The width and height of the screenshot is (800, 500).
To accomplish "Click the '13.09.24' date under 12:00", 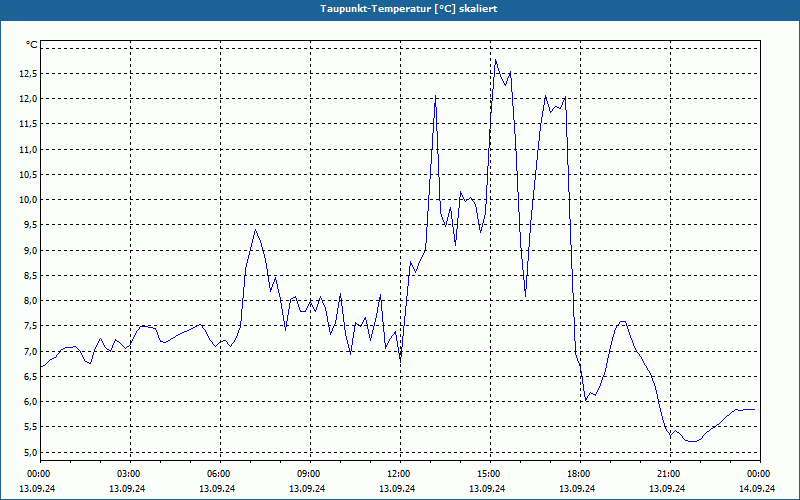I will 397,488.
